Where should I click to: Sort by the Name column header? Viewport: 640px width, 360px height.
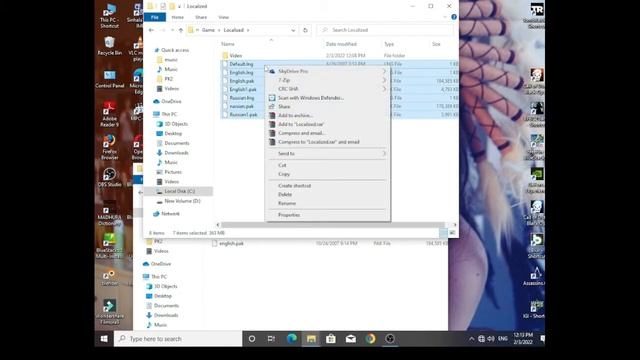(x=228, y=44)
